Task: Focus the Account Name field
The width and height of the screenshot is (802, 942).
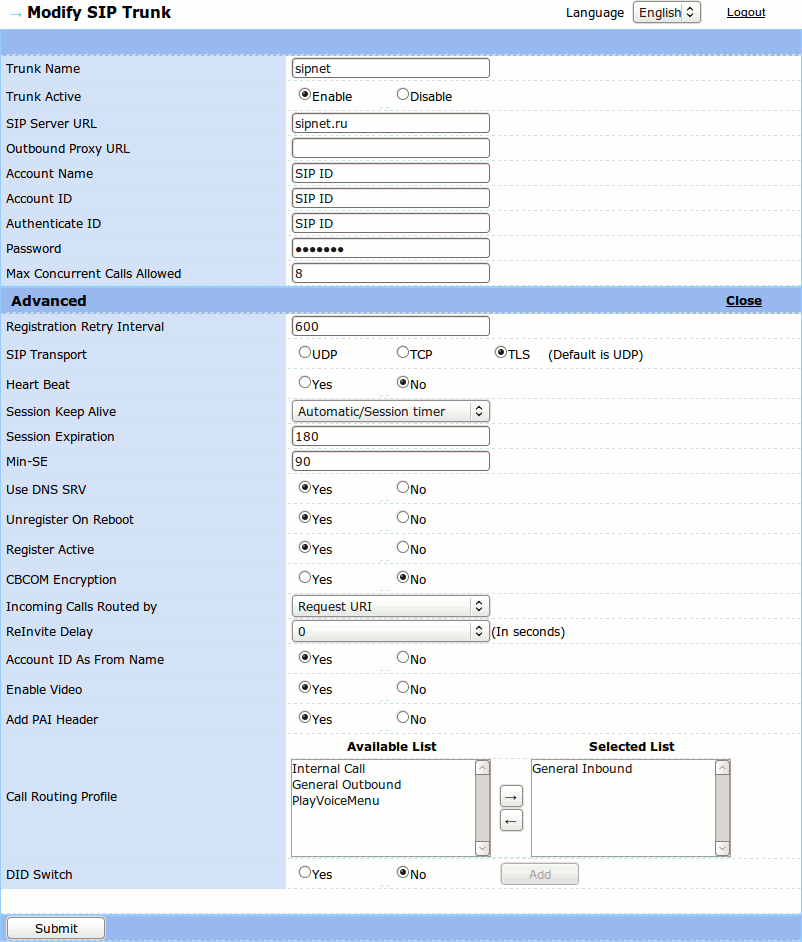Action: (390, 174)
